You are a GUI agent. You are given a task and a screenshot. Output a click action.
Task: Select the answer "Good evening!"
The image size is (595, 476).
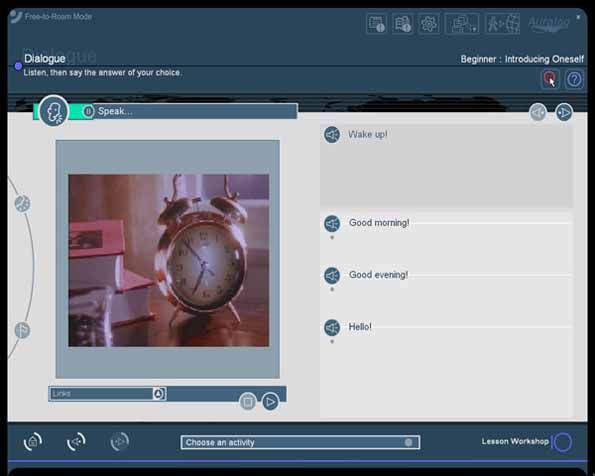(x=378, y=275)
